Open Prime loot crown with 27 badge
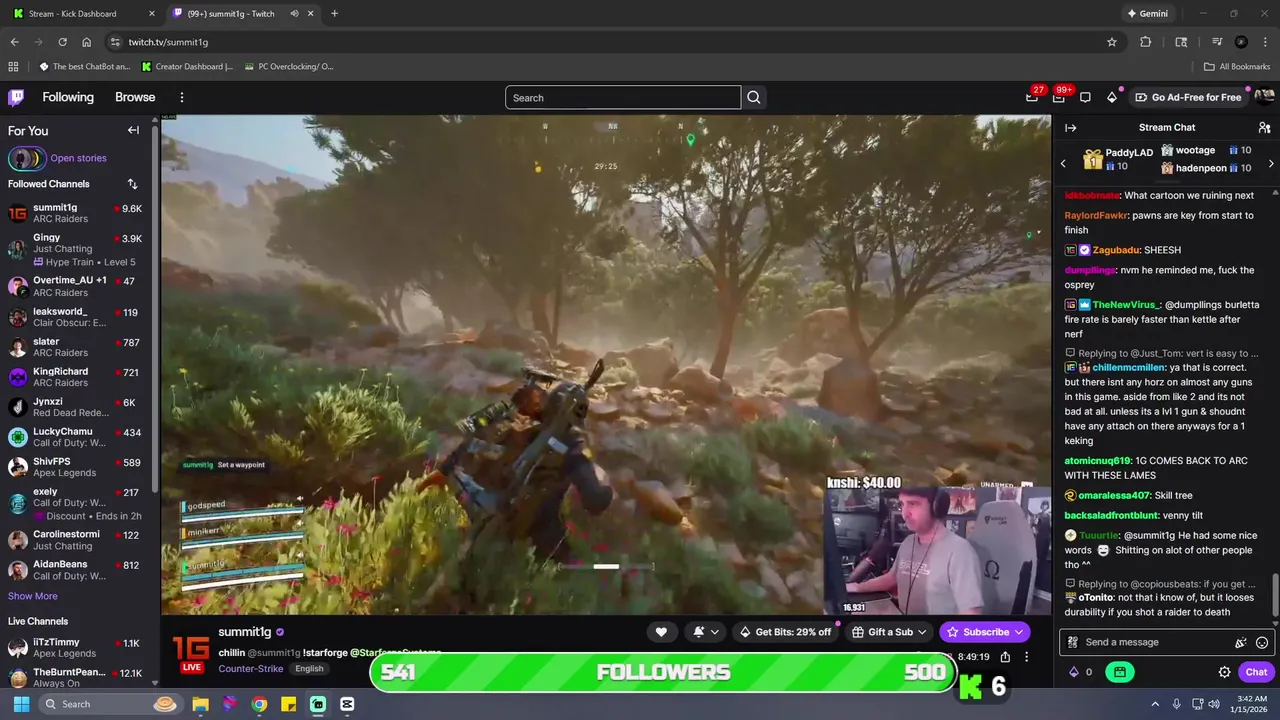 coord(1032,97)
